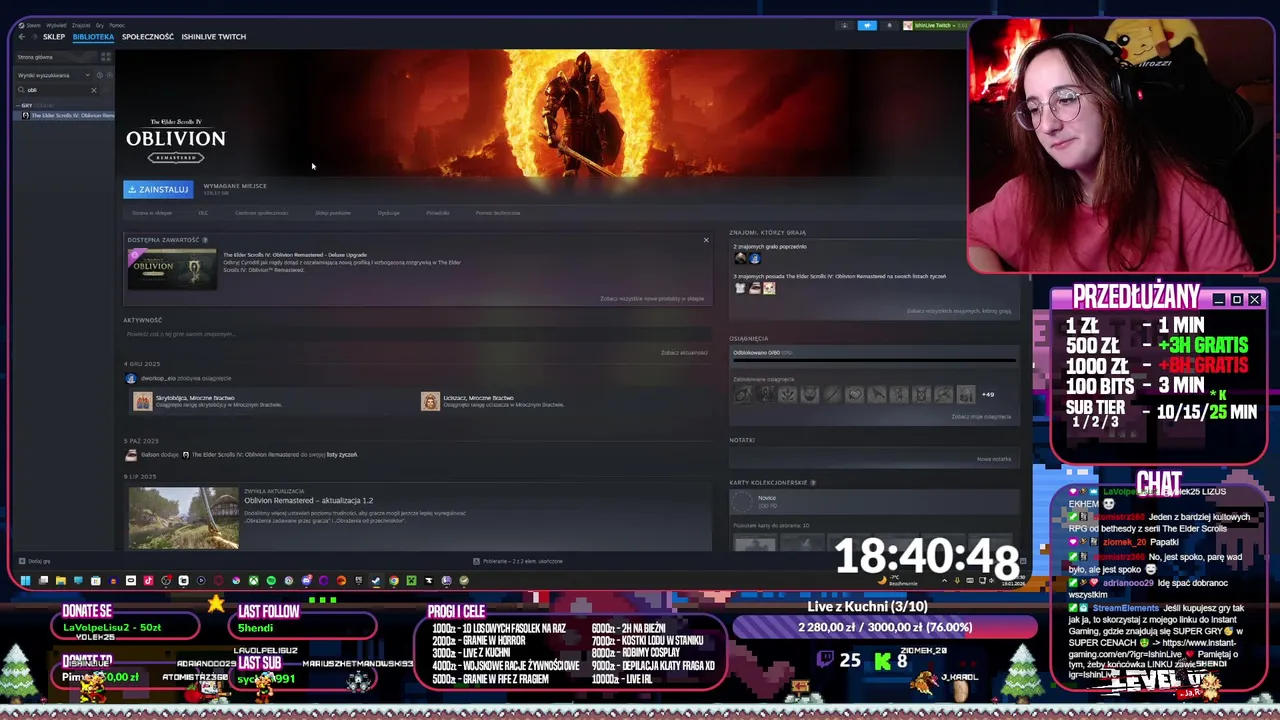Viewport: 1280px width, 720px height.
Task: Open Pomoc techniczna link
Action: pyautogui.click(x=498, y=213)
